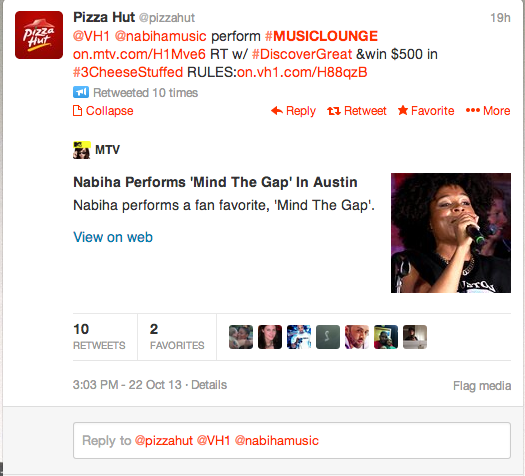Viewport: 525px width, 476px height.
Task: View the 2 Favorites list
Action: 177,336
